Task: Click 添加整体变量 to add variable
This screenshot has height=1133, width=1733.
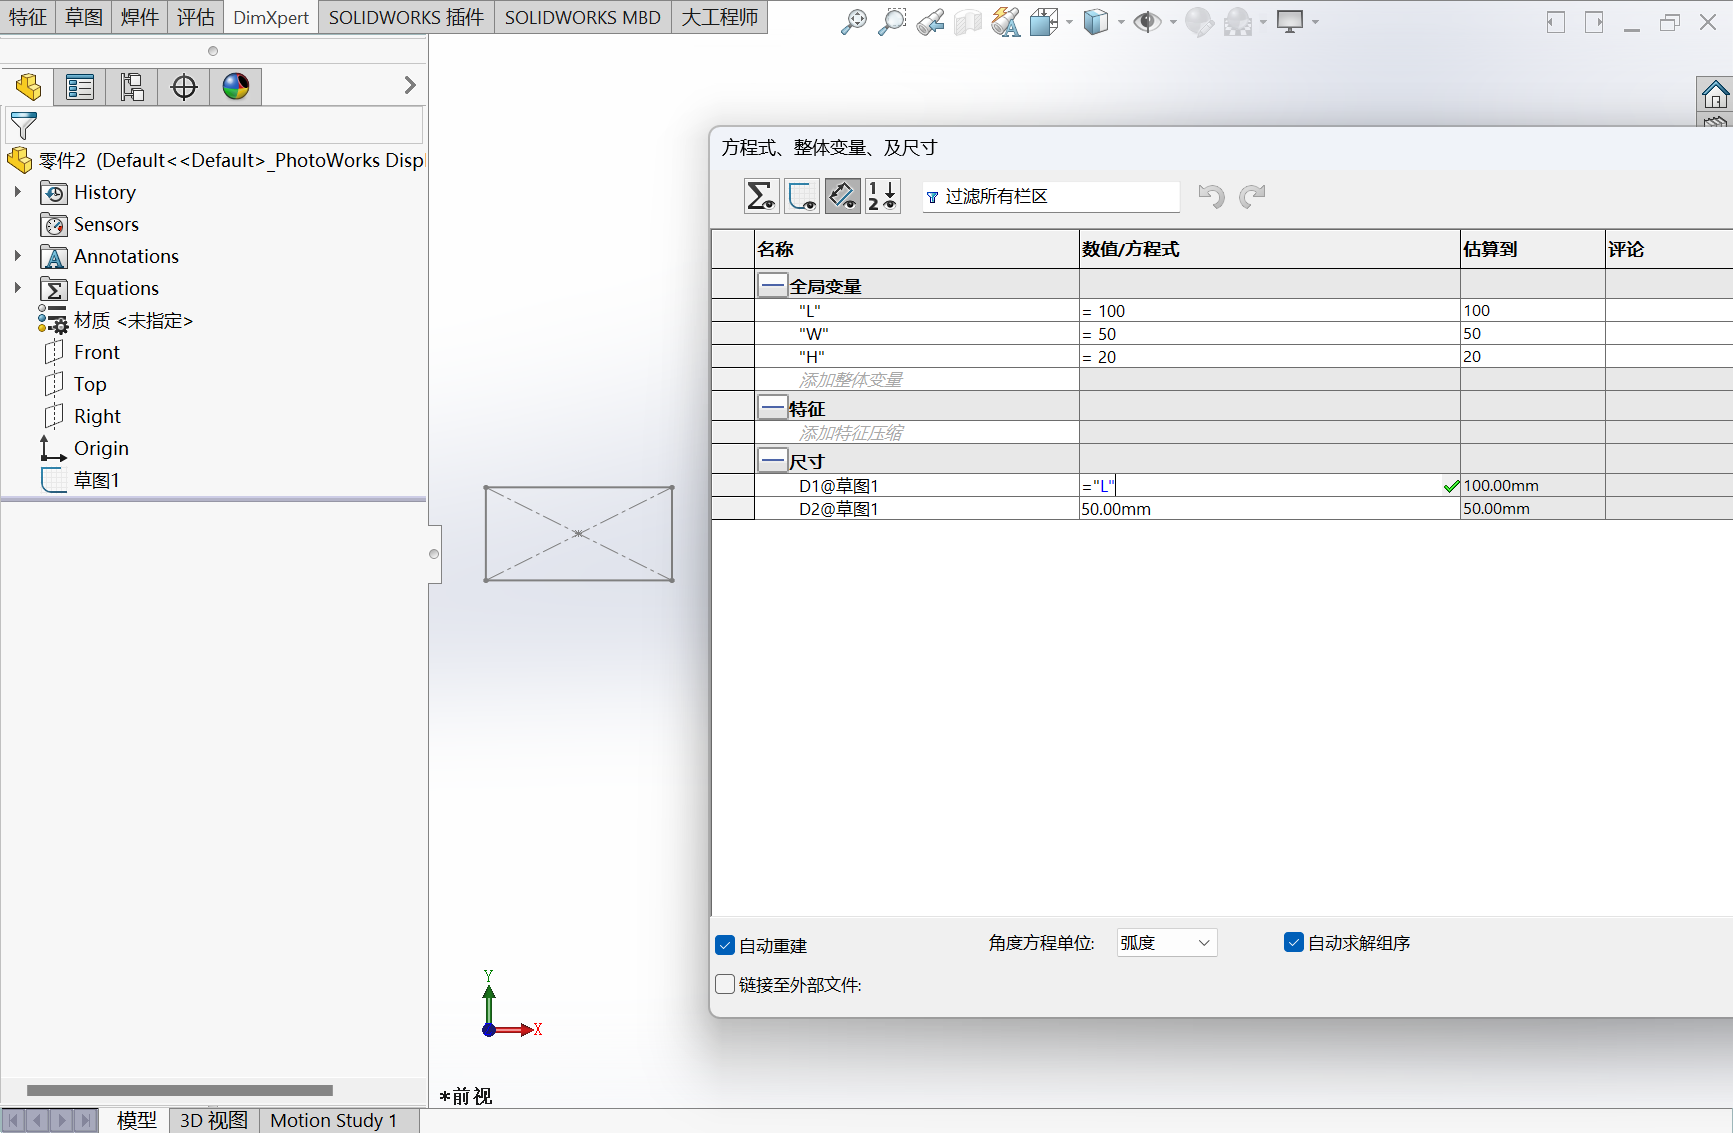Action: [x=850, y=380]
